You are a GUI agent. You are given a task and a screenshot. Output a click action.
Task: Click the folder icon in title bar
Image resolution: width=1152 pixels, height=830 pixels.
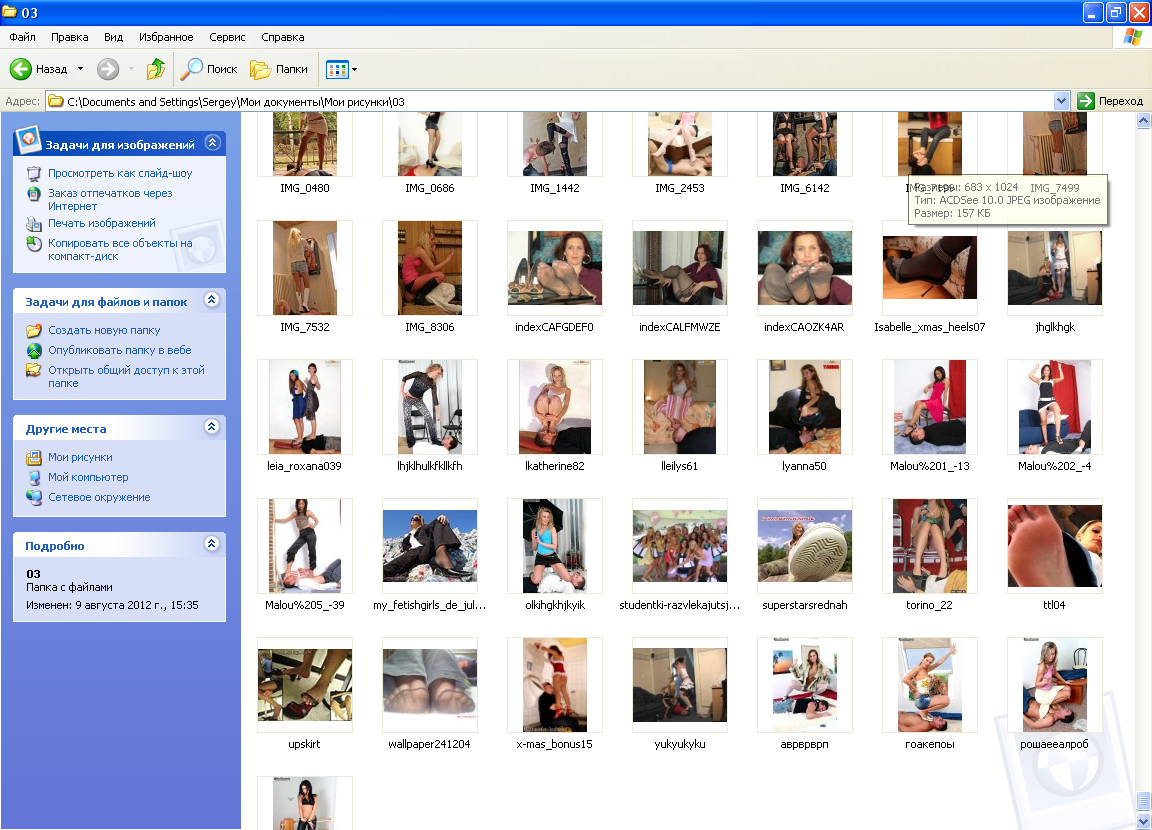(x=9, y=12)
